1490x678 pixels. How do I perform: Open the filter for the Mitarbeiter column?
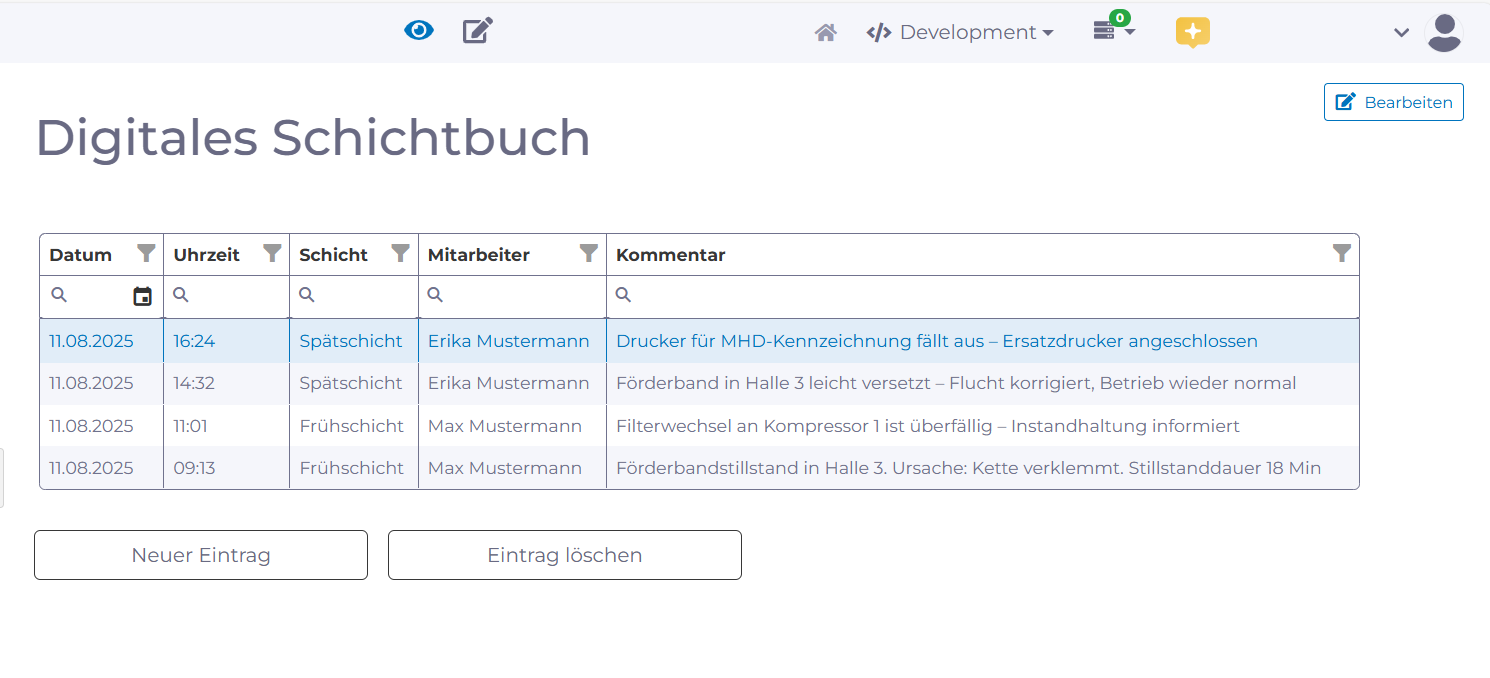(589, 253)
